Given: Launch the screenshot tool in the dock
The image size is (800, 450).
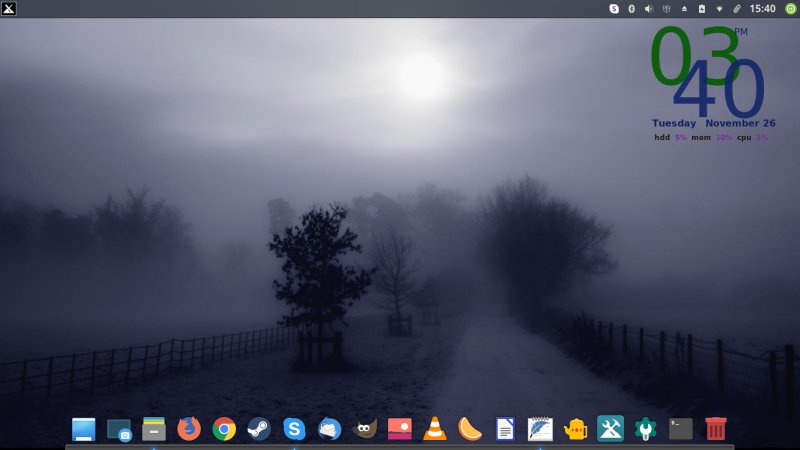Looking at the screenshot, I should tap(119, 430).
